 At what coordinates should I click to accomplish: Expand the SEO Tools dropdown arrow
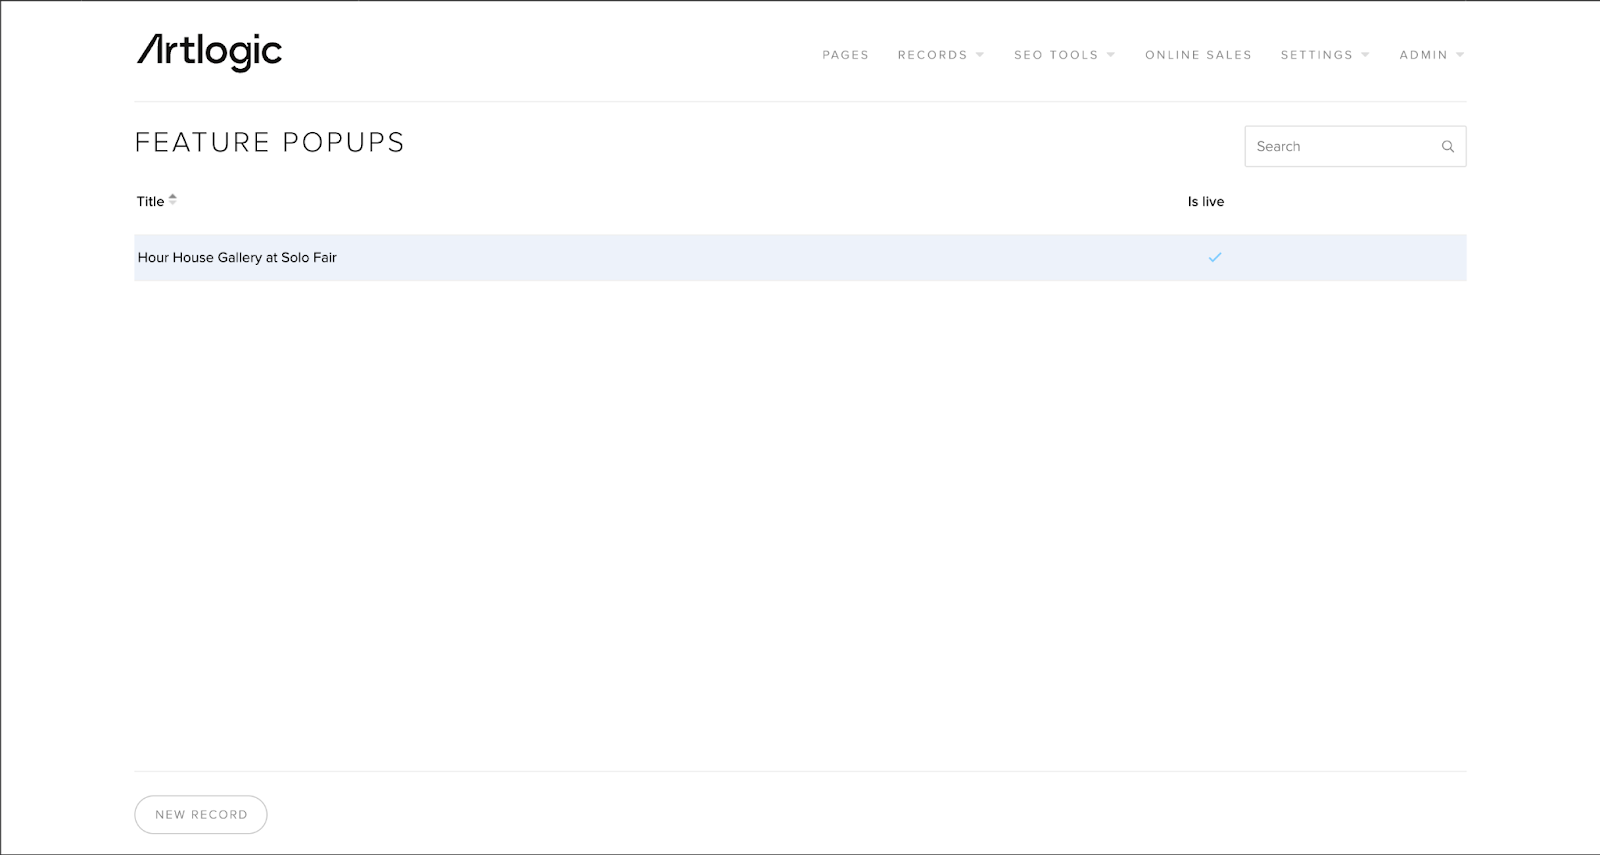tap(1111, 55)
